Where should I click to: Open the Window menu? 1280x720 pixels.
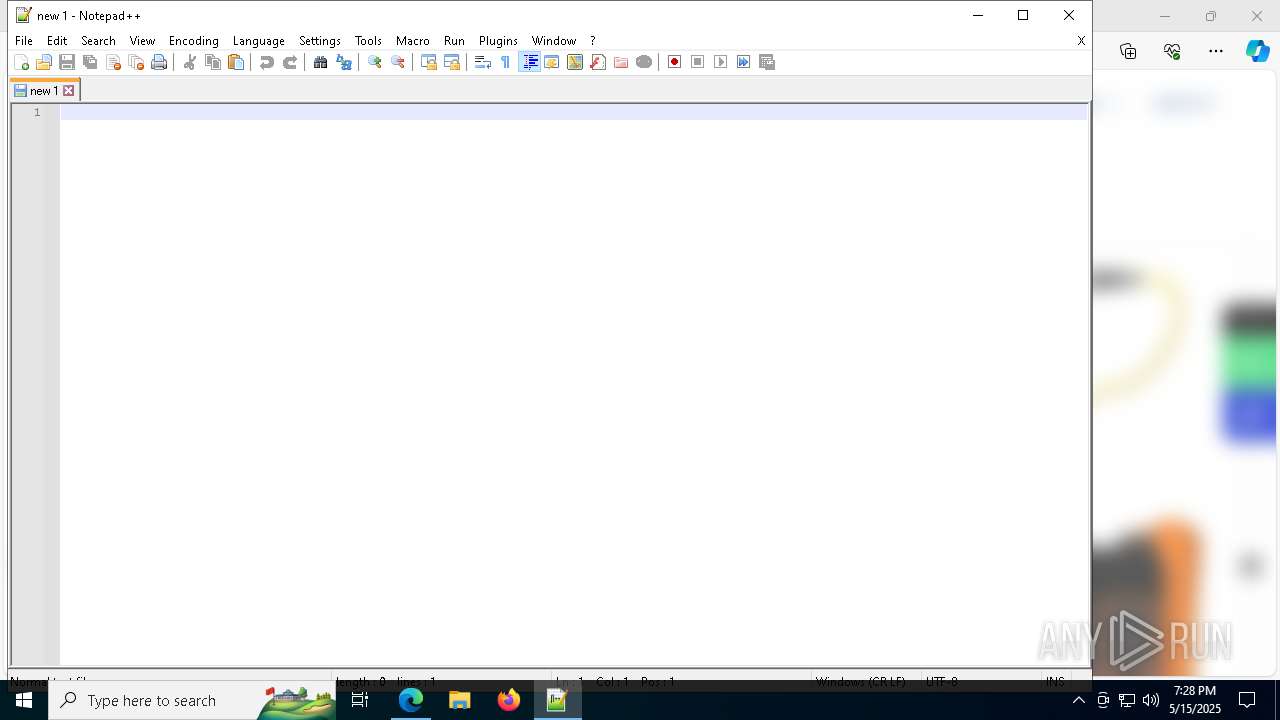pyautogui.click(x=554, y=41)
